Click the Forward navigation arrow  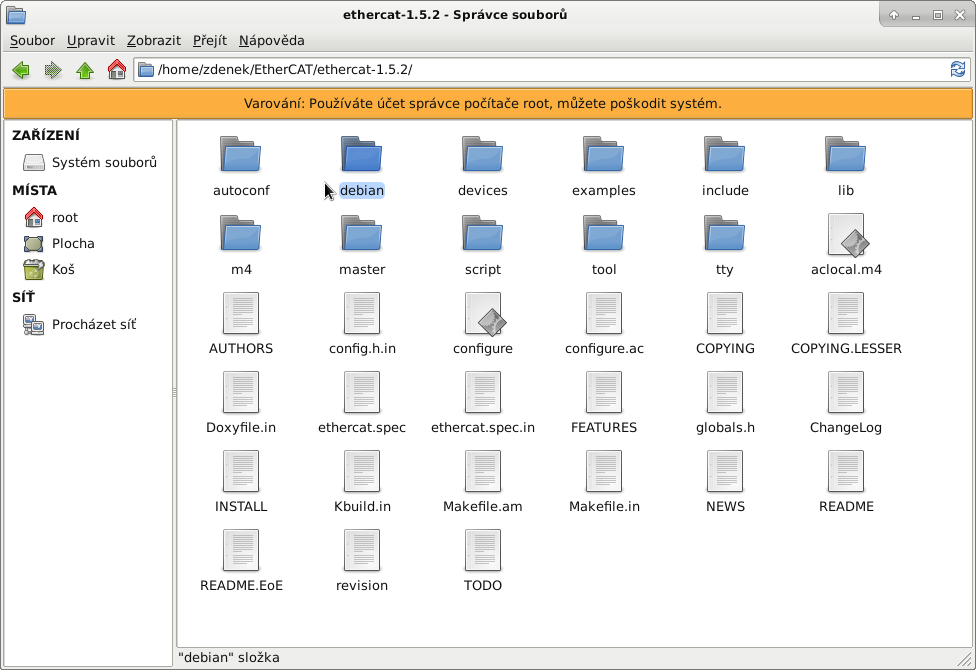pyautogui.click(x=53, y=70)
